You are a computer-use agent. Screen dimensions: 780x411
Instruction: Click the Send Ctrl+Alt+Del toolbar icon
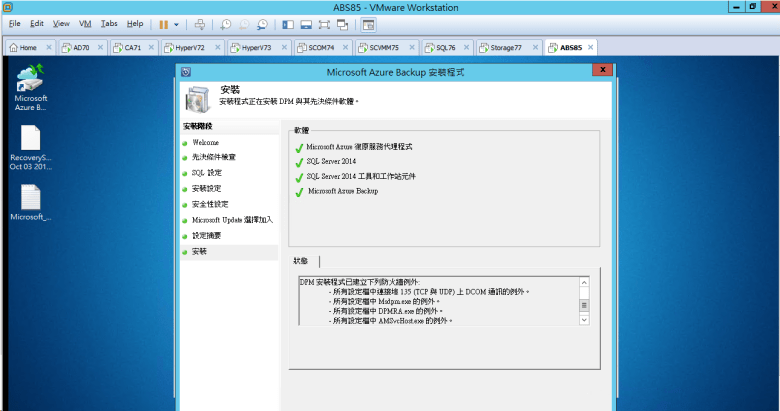tap(199, 23)
